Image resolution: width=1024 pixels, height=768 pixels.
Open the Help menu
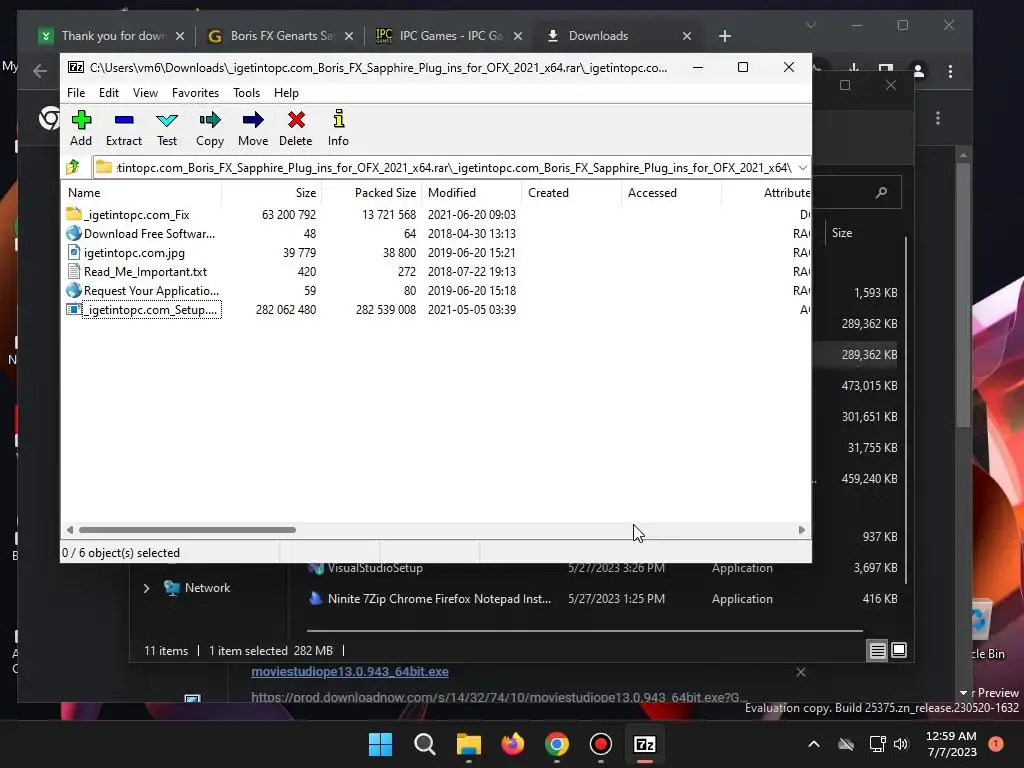click(x=286, y=93)
